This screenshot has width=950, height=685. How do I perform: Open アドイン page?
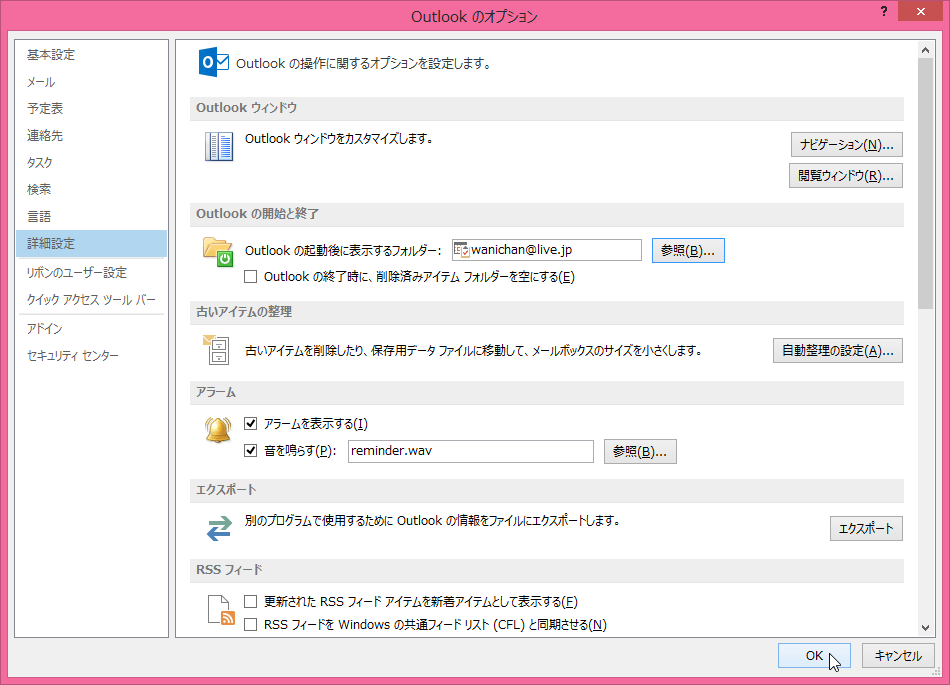click(91, 328)
